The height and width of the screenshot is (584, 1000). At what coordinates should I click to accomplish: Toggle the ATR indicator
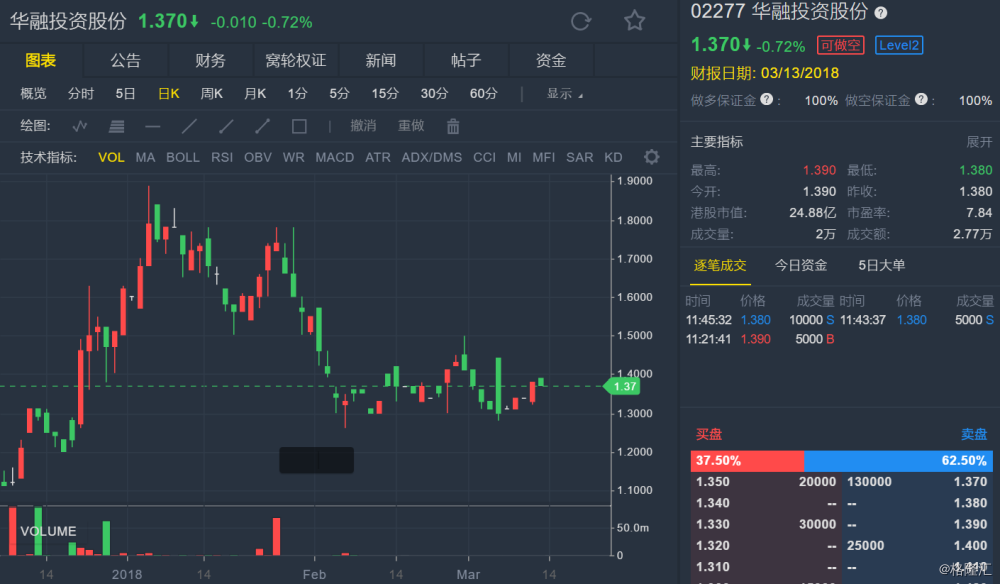tap(378, 157)
